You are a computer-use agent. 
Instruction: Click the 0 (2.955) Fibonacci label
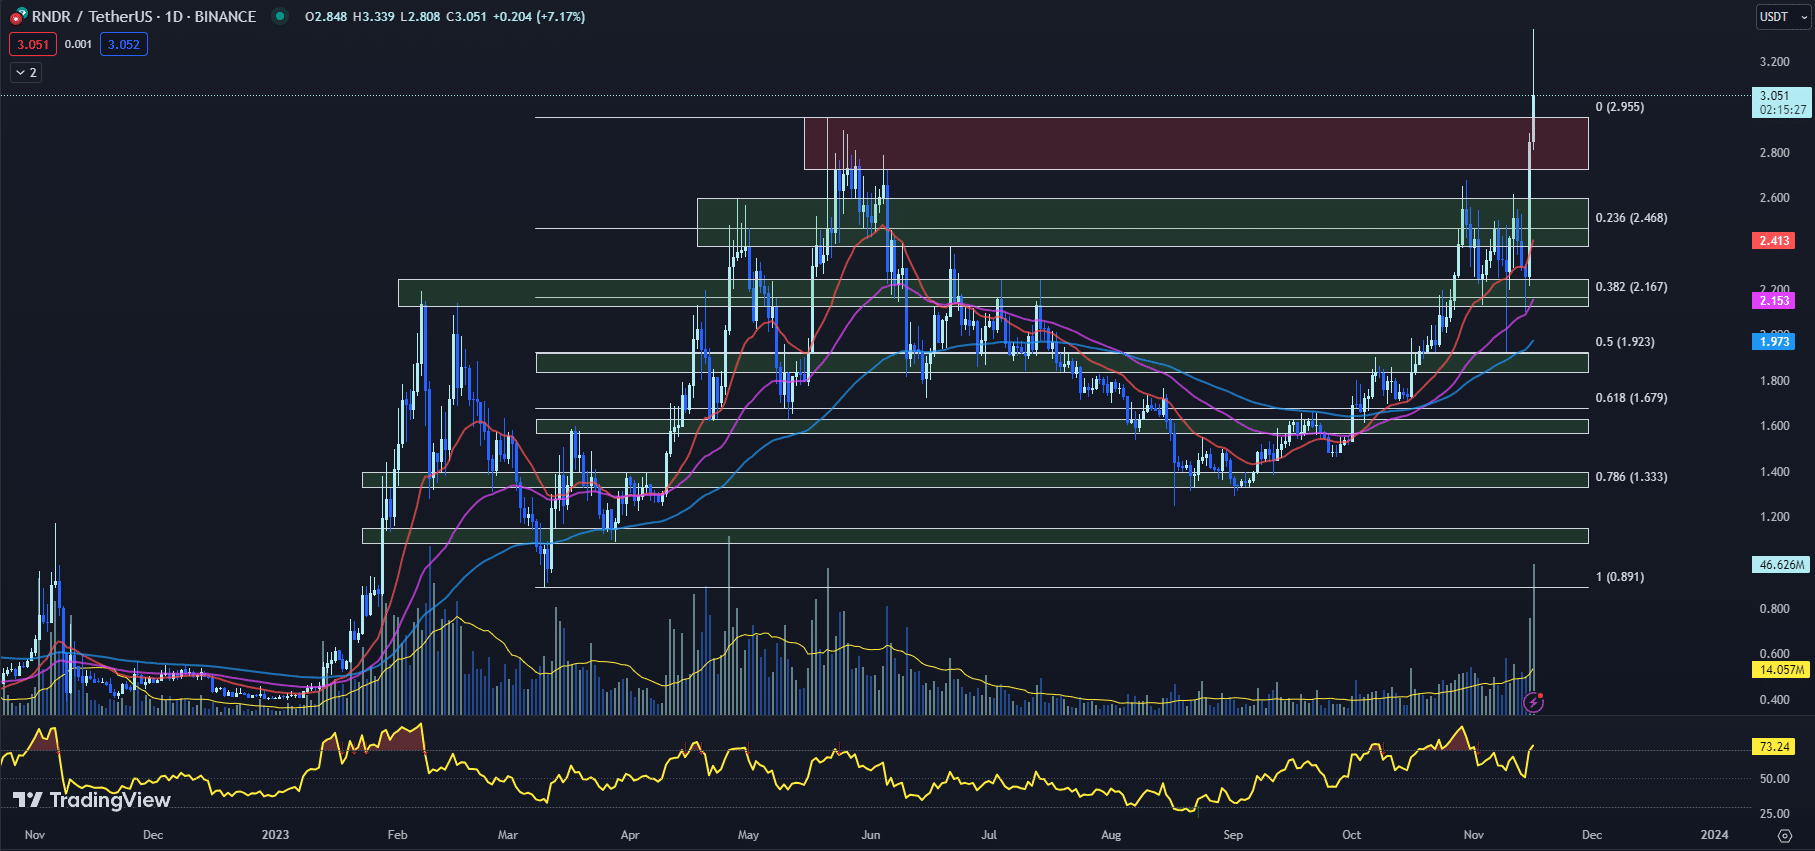click(x=1619, y=107)
